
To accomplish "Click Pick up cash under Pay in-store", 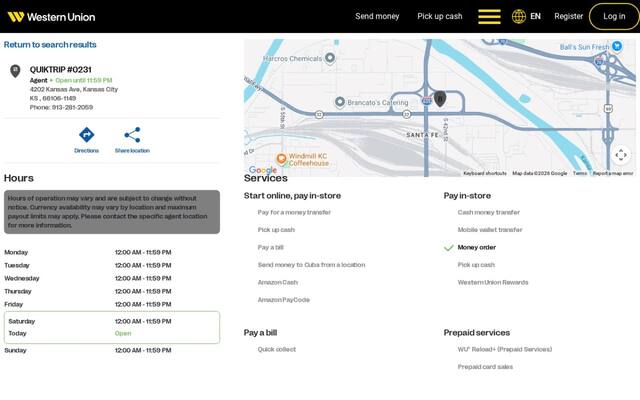I will [476, 265].
